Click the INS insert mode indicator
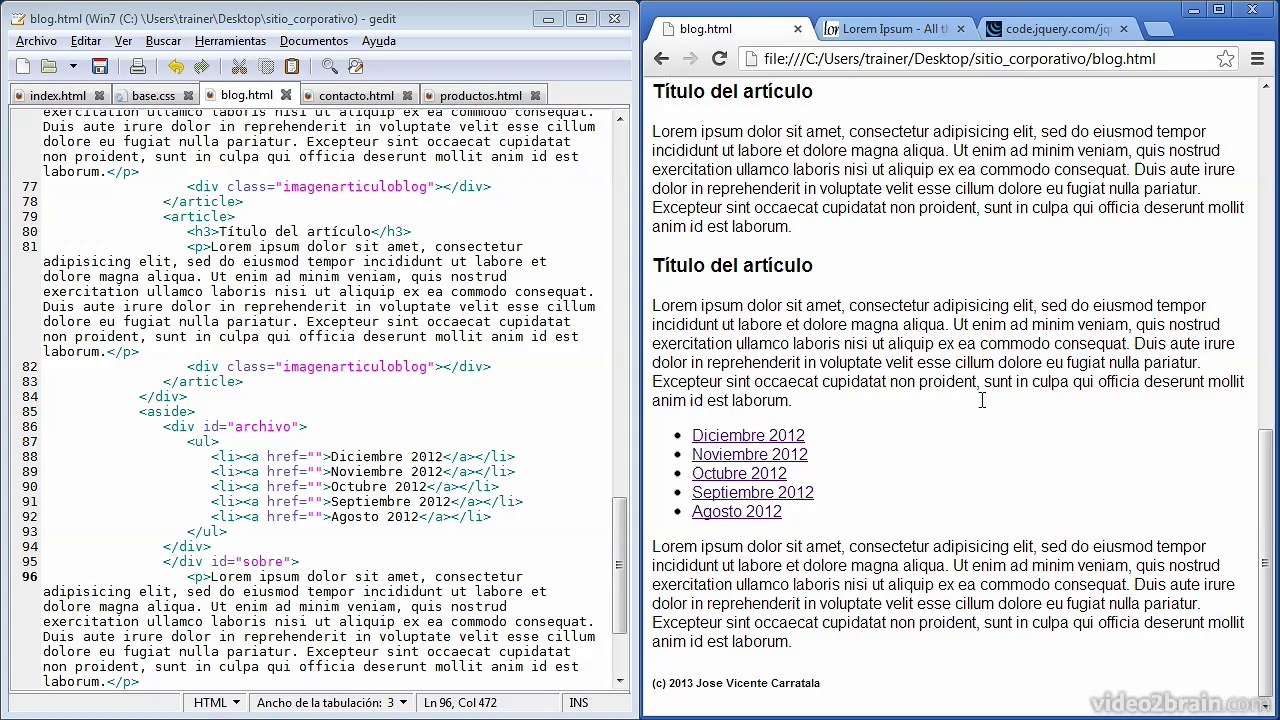The image size is (1280, 720). pyautogui.click(x=579, y=703)
